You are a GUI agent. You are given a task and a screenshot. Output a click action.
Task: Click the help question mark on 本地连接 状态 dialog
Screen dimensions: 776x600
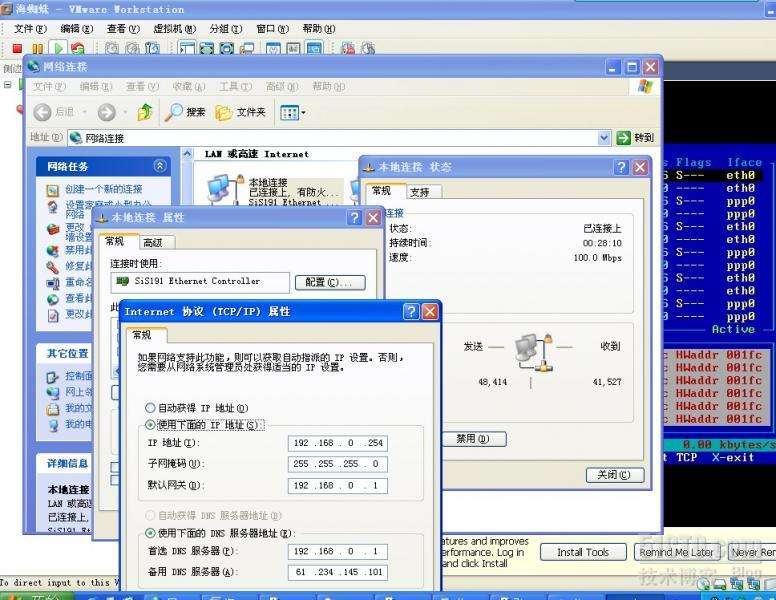621,167
